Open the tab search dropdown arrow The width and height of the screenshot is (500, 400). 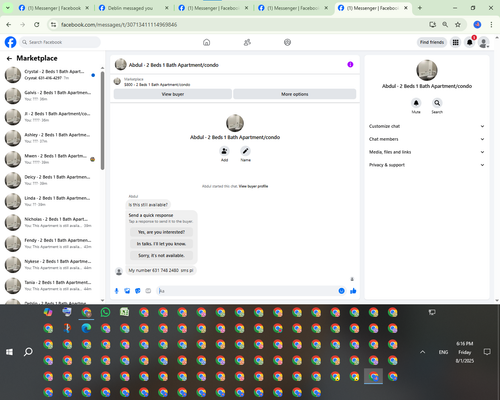pos(7,8)
